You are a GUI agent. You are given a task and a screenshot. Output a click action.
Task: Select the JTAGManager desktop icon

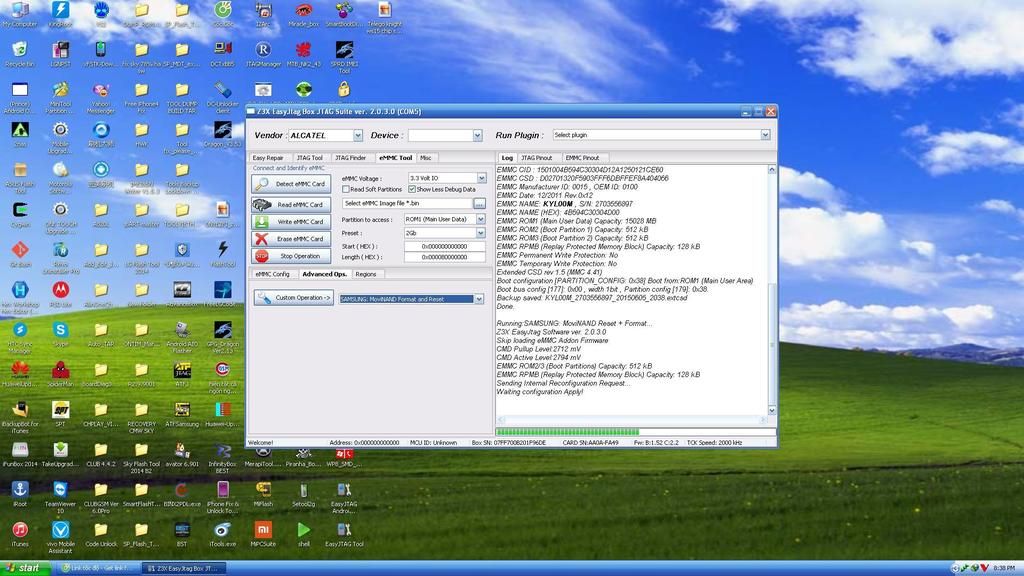263,54
